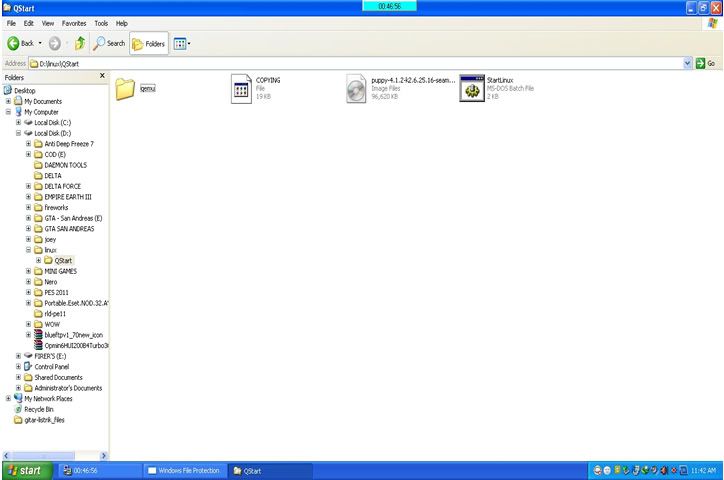724x480 pixels.
Task: Select Administrator's Documents in tree
Action: [x=68, y=388]
